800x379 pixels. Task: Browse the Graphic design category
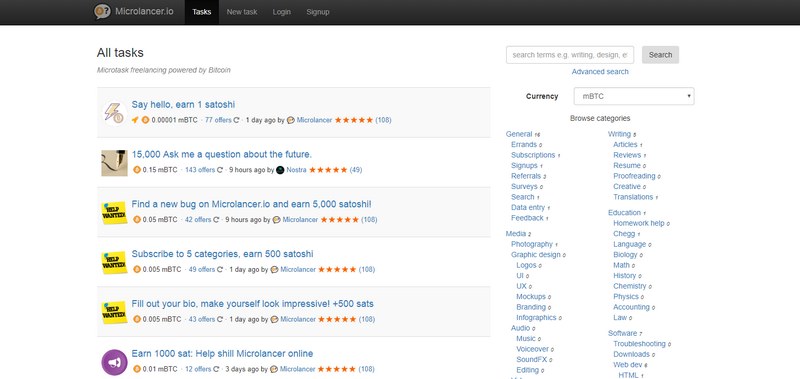(x=536, y=255)
